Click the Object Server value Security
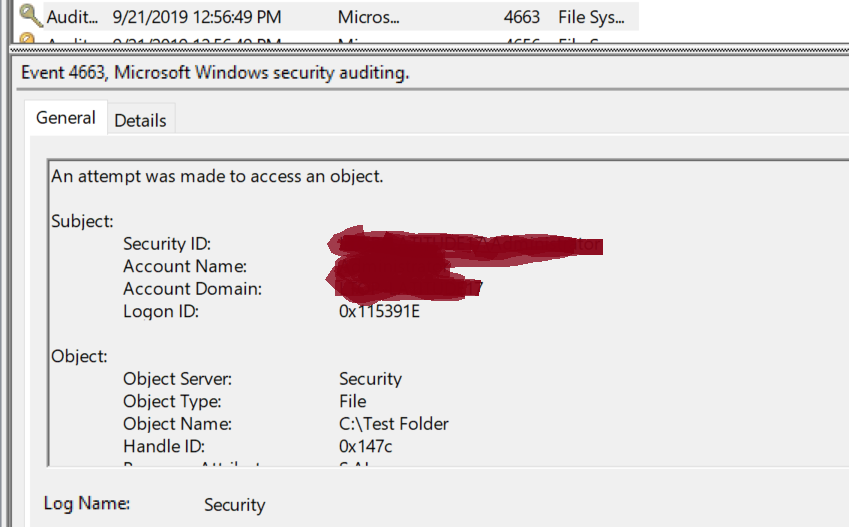Screen dimensions: 849x527 370,379
